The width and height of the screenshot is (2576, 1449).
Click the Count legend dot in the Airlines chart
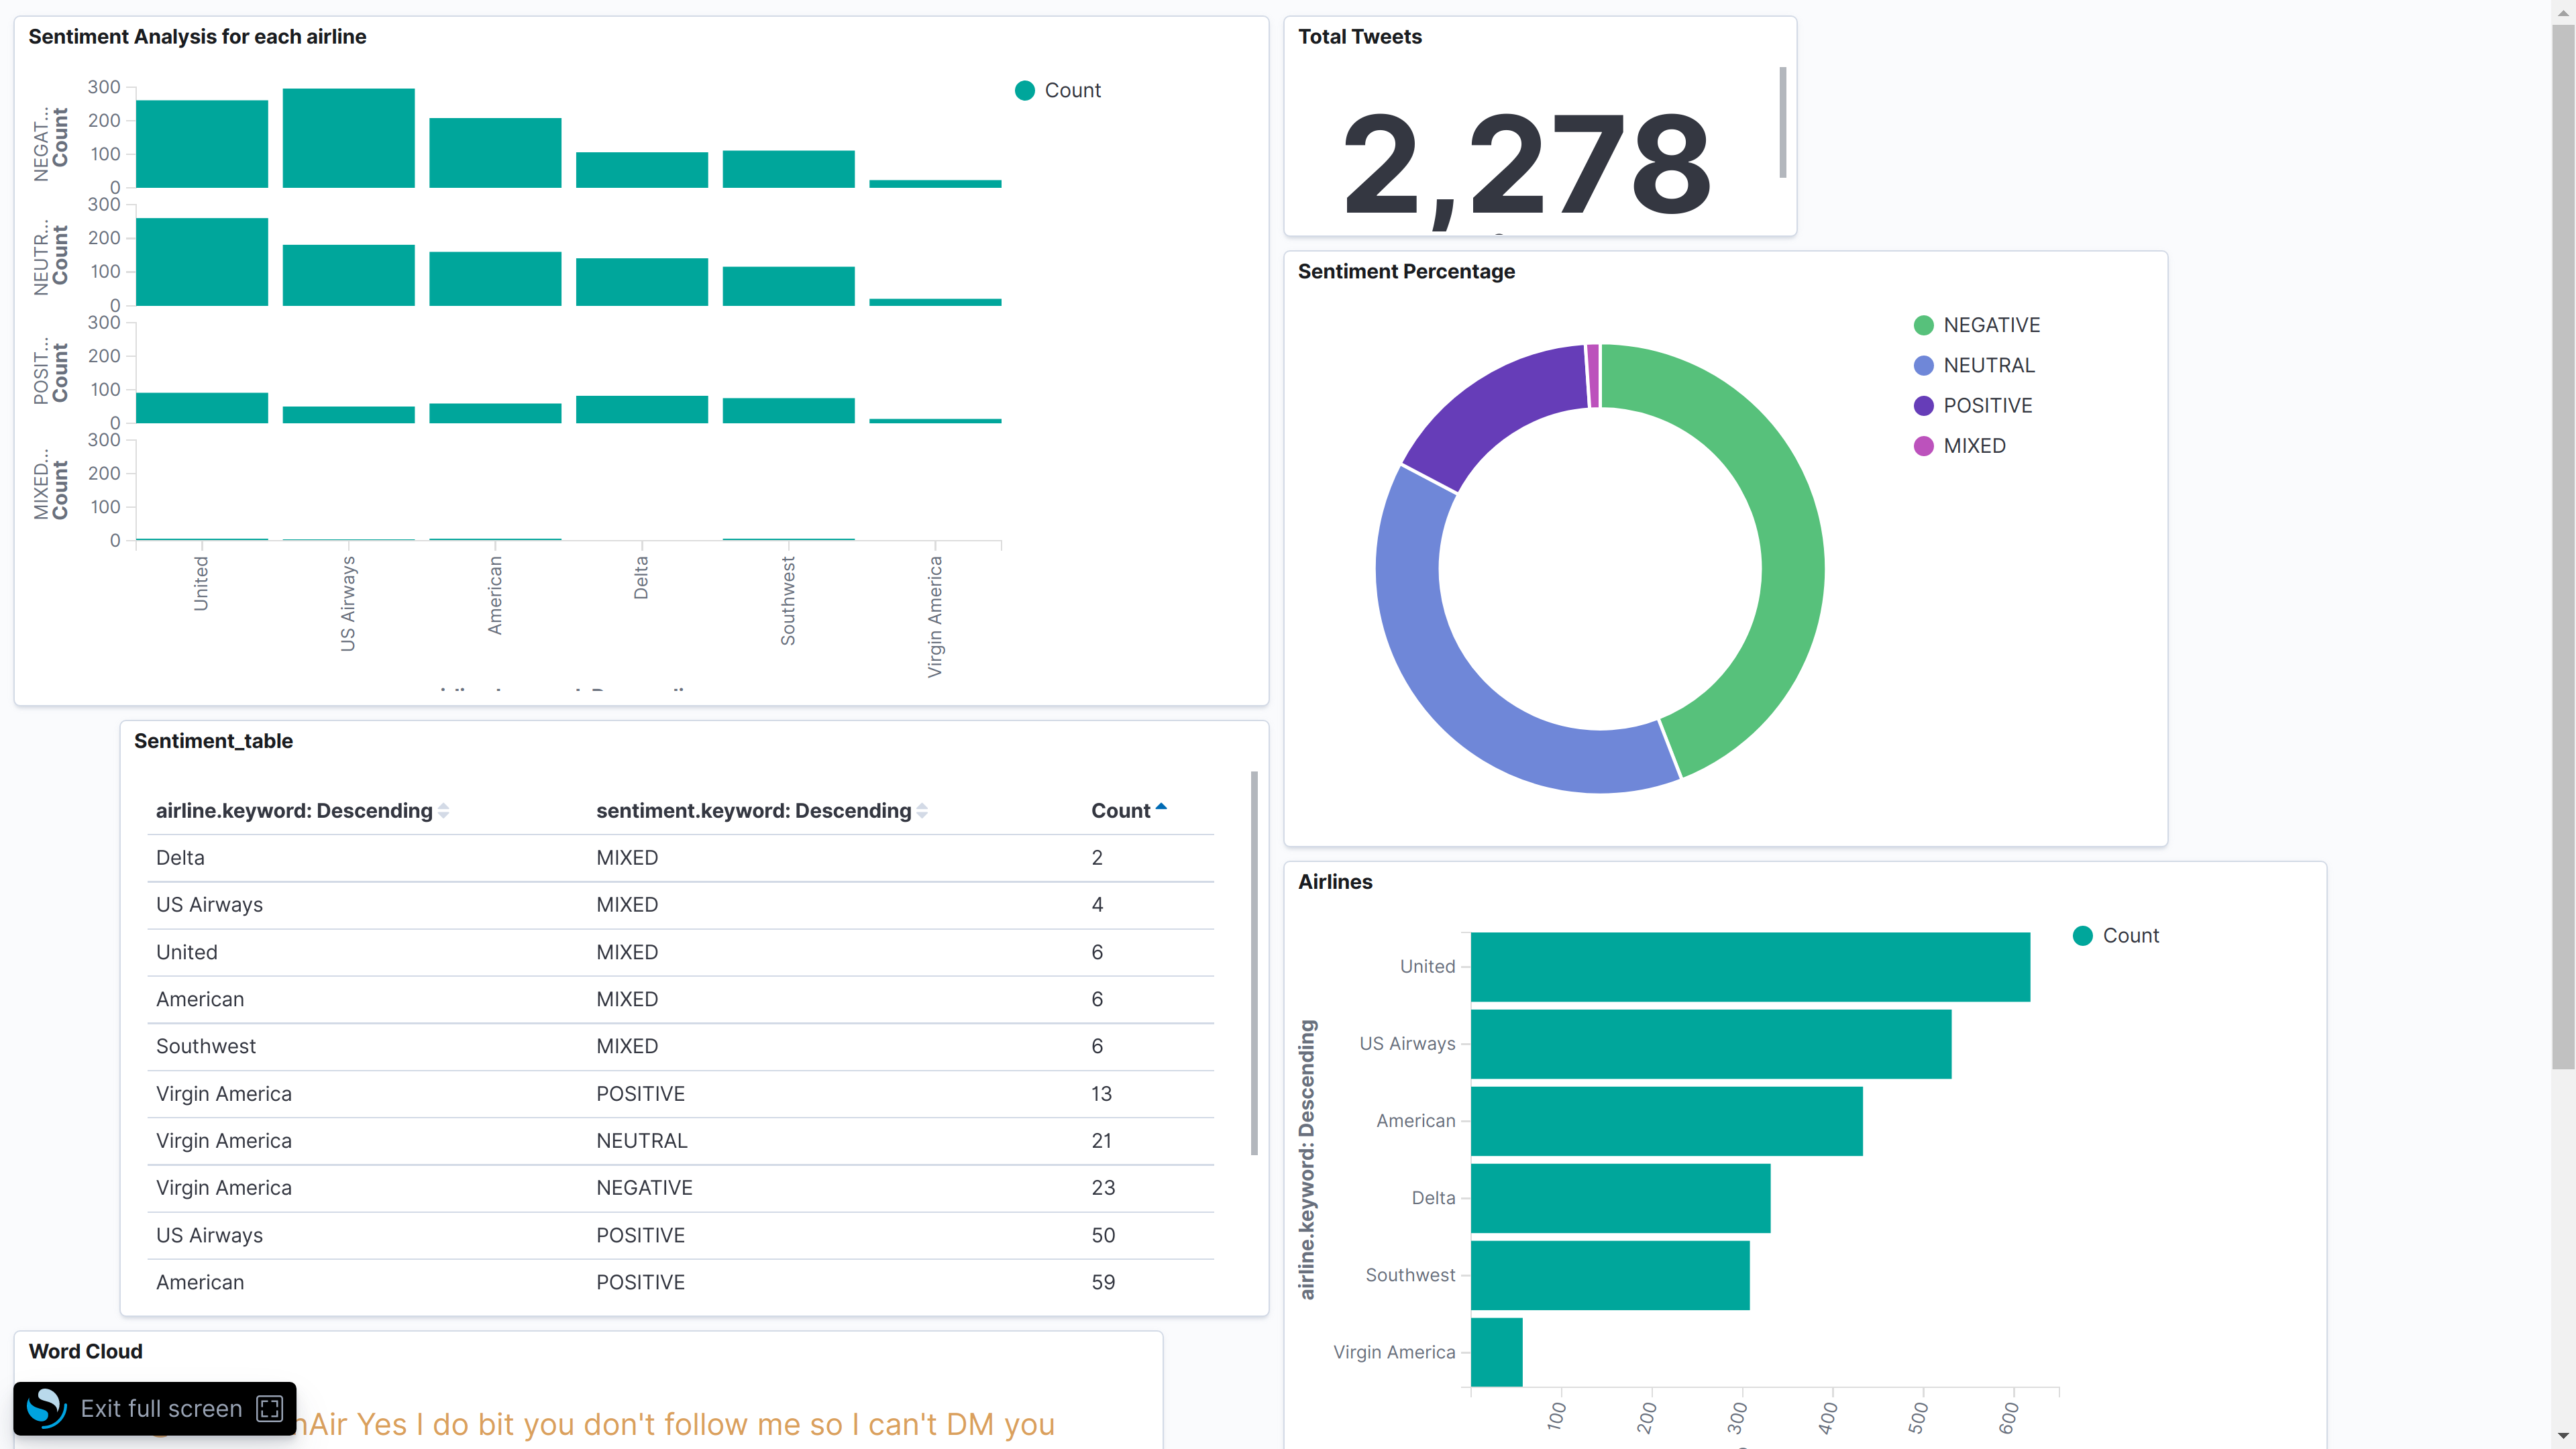[x=2083, y=935]
